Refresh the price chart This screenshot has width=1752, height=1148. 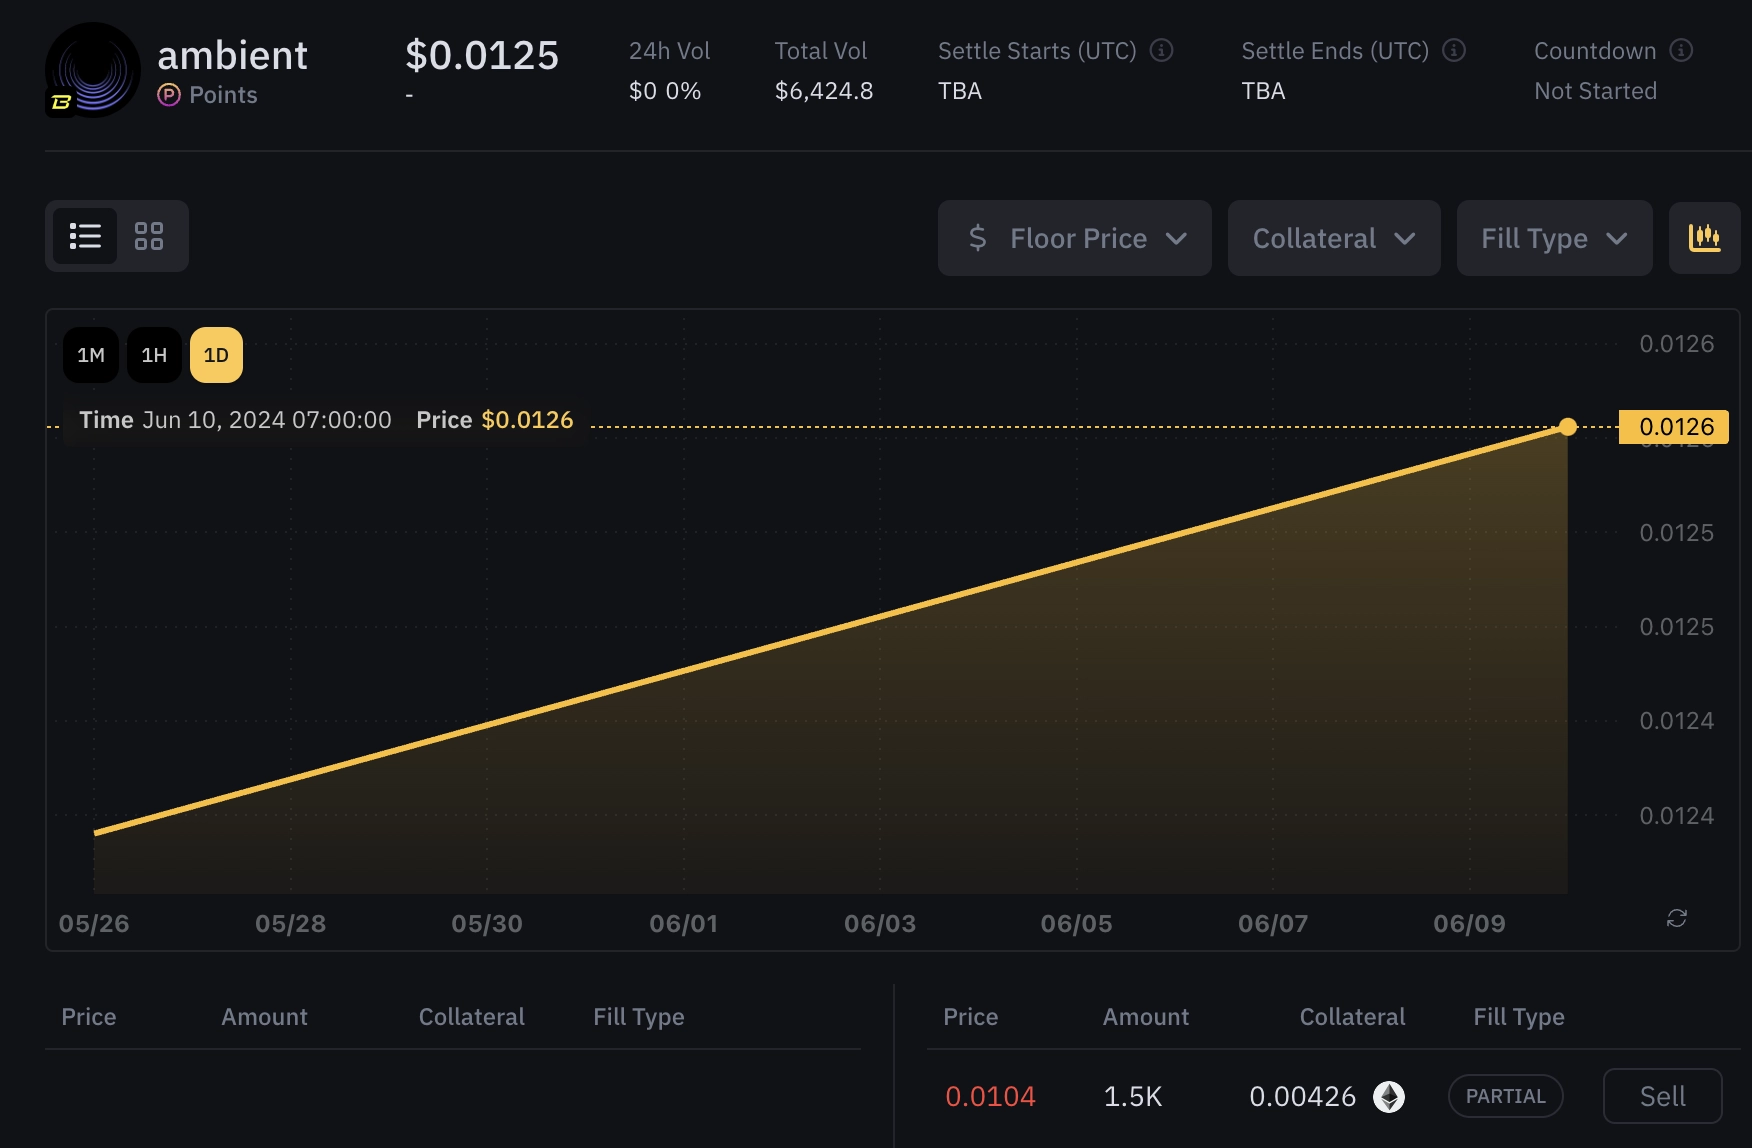pos(1678,918)
